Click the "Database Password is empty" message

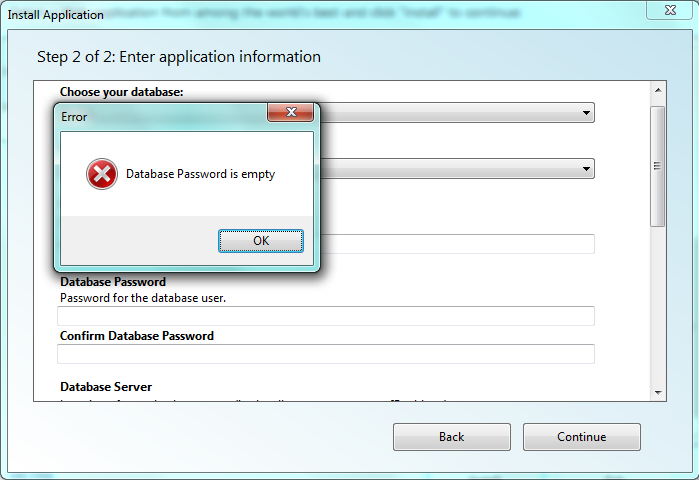coord(200,174)
